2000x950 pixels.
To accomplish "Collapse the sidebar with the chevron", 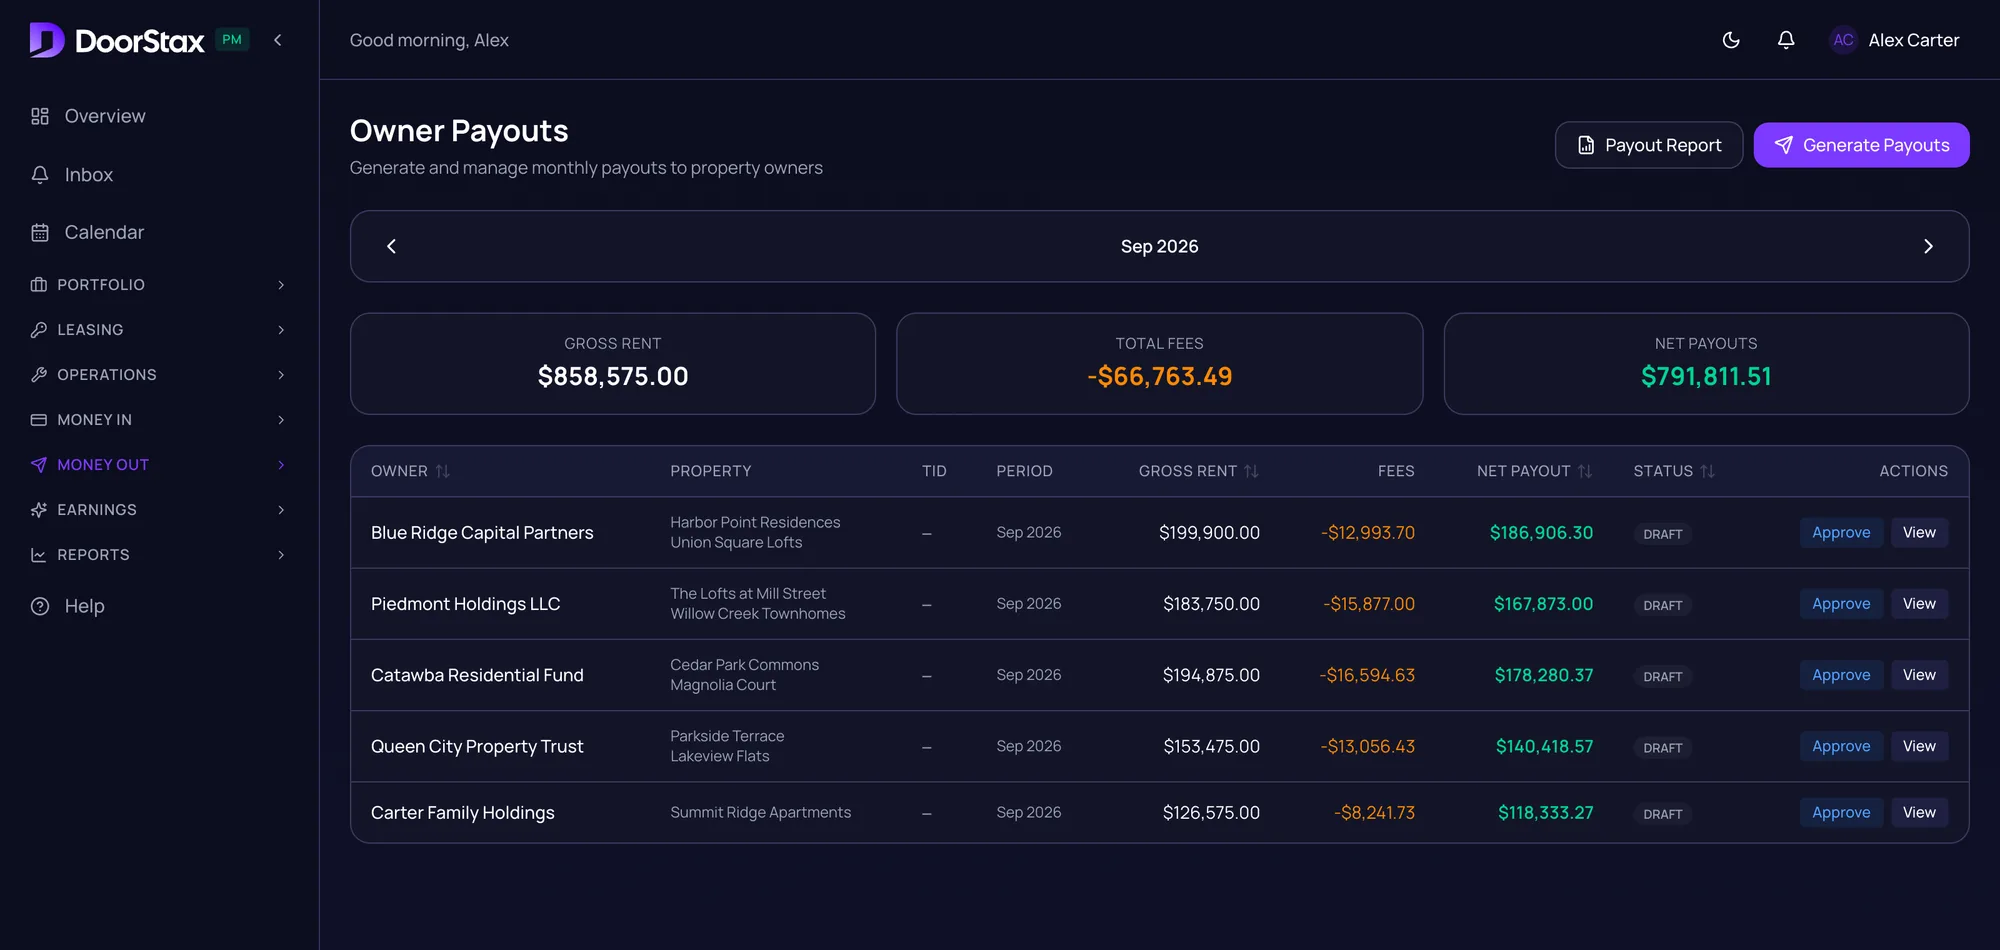I will click(278, 40).
